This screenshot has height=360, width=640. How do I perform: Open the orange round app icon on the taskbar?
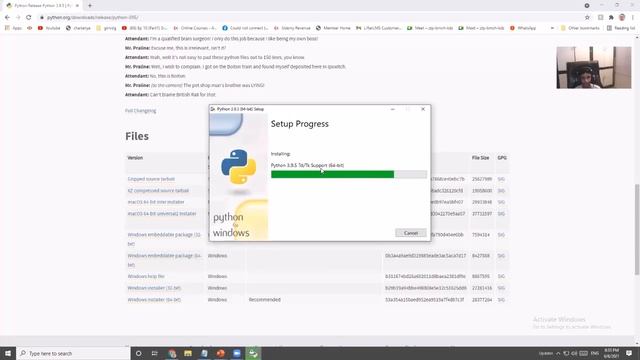[x=220, y=353]
